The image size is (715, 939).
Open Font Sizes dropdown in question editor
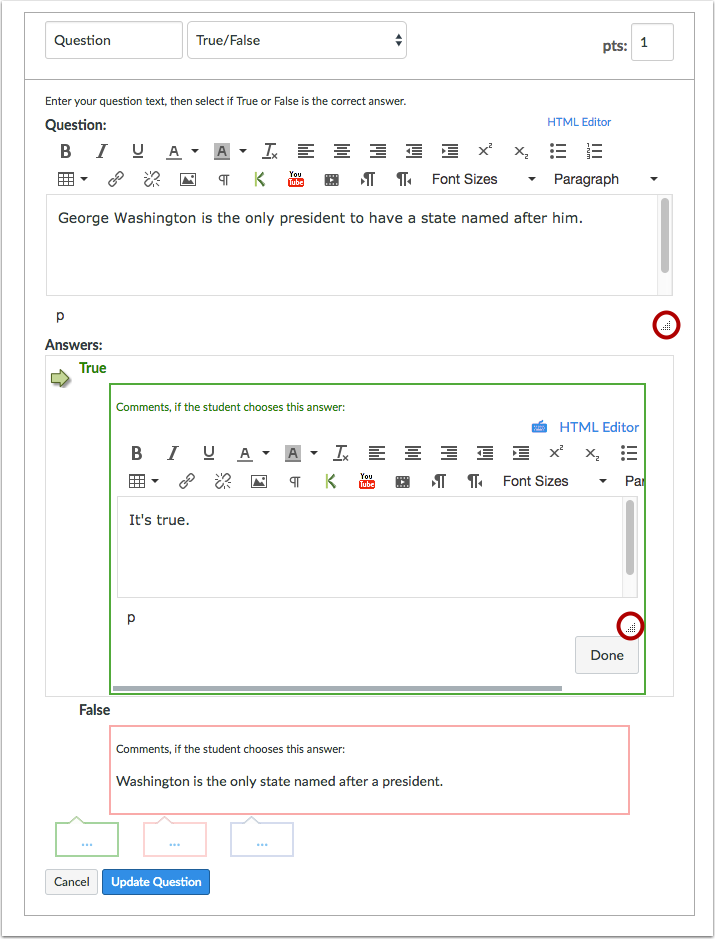point(484,179)
